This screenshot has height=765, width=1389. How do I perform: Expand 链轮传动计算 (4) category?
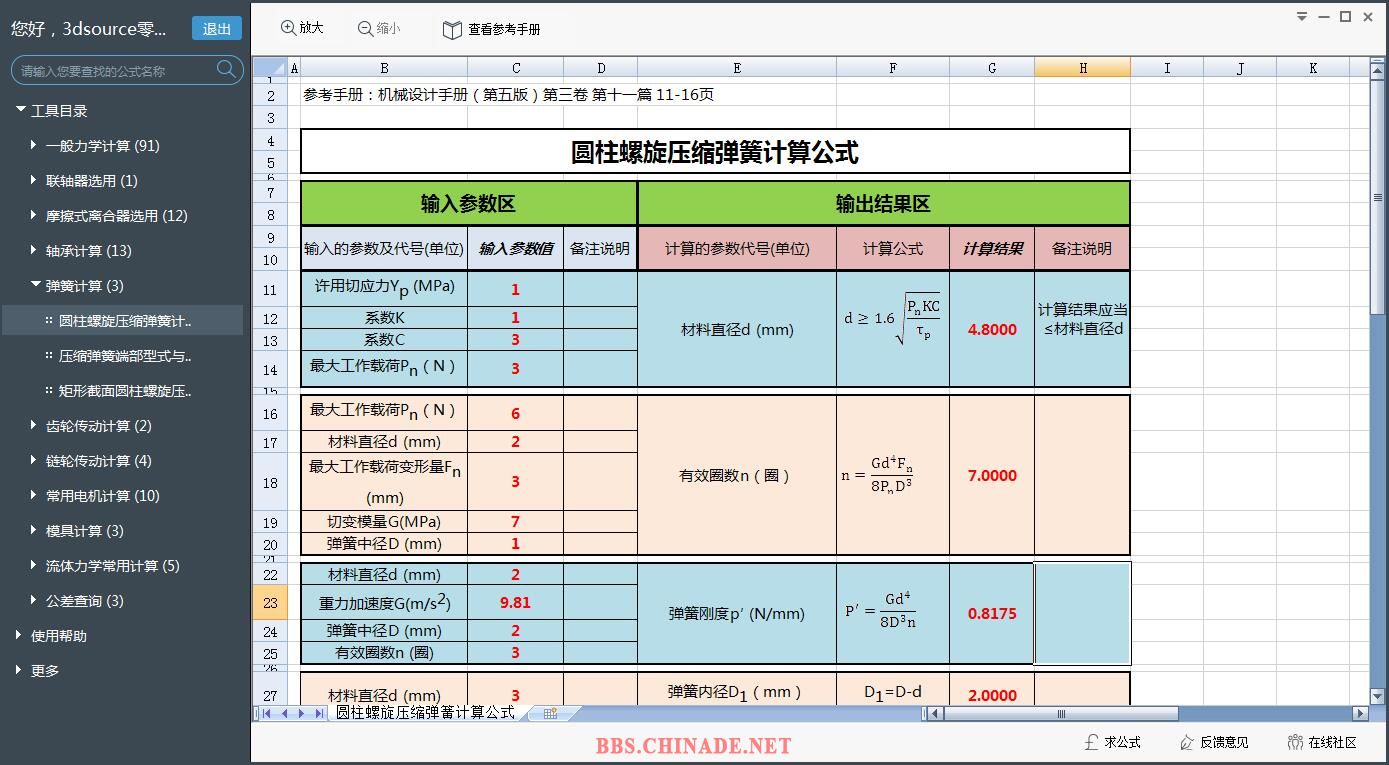coord(35,460)
